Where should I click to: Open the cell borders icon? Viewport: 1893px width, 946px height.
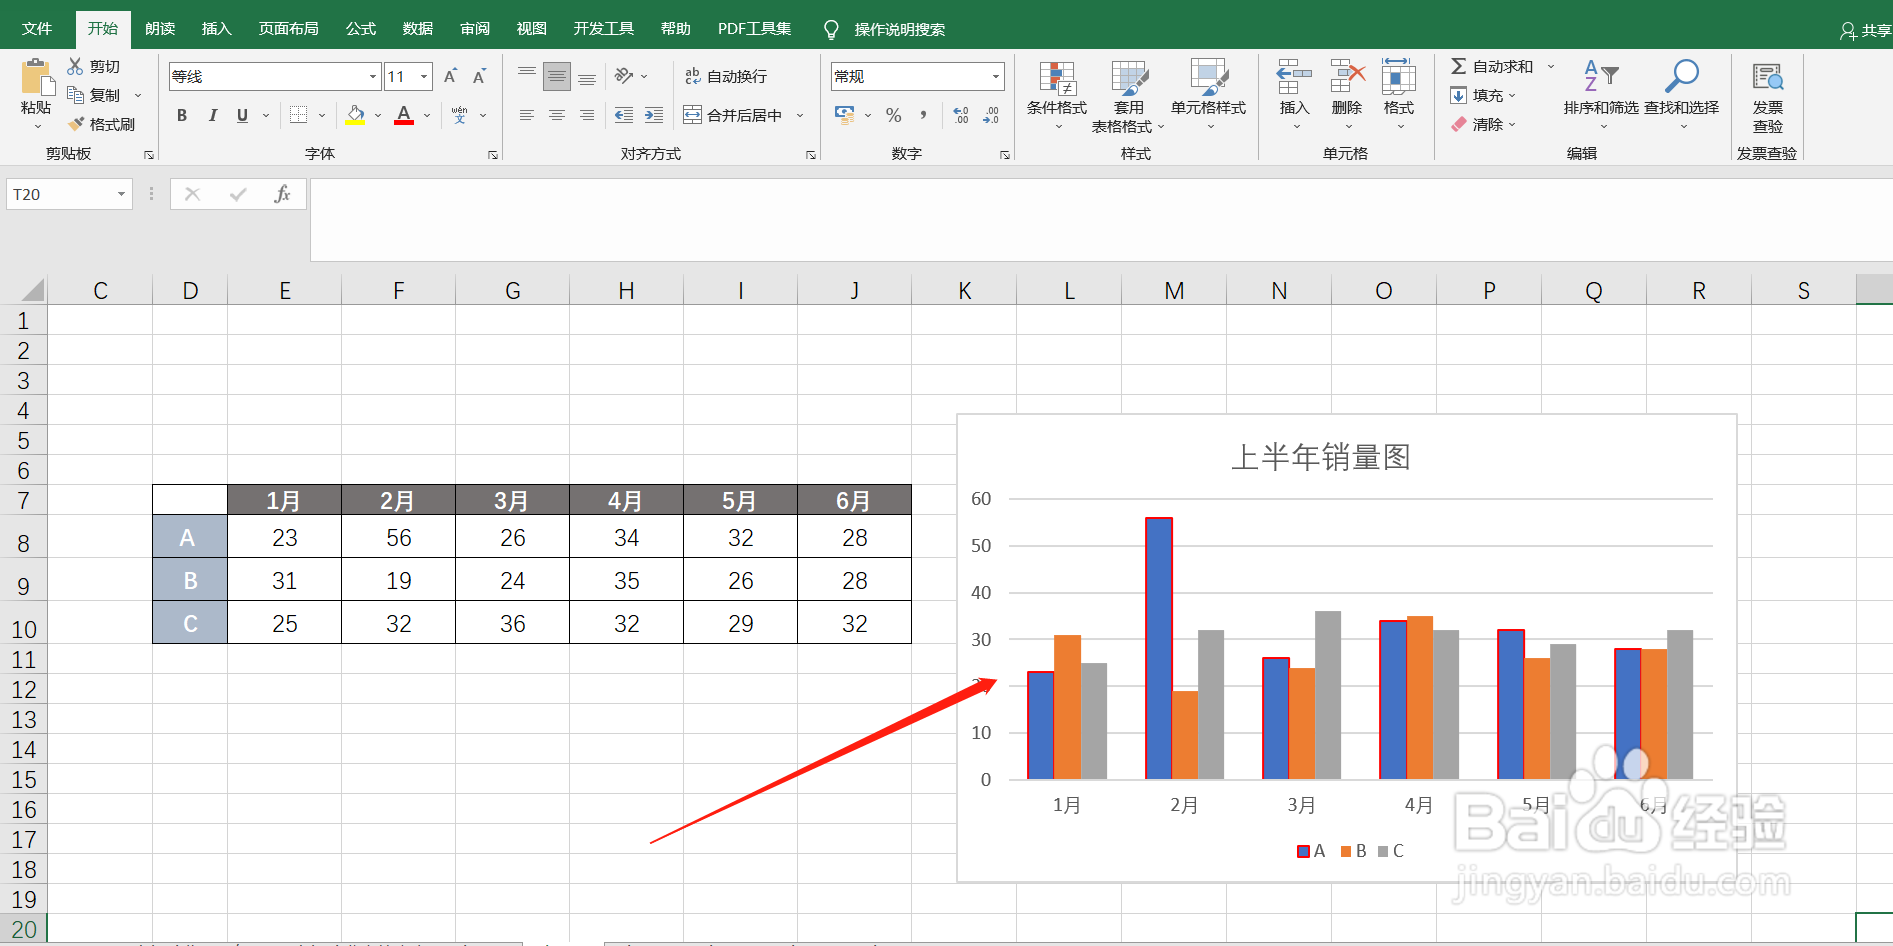tap(298, 116)
